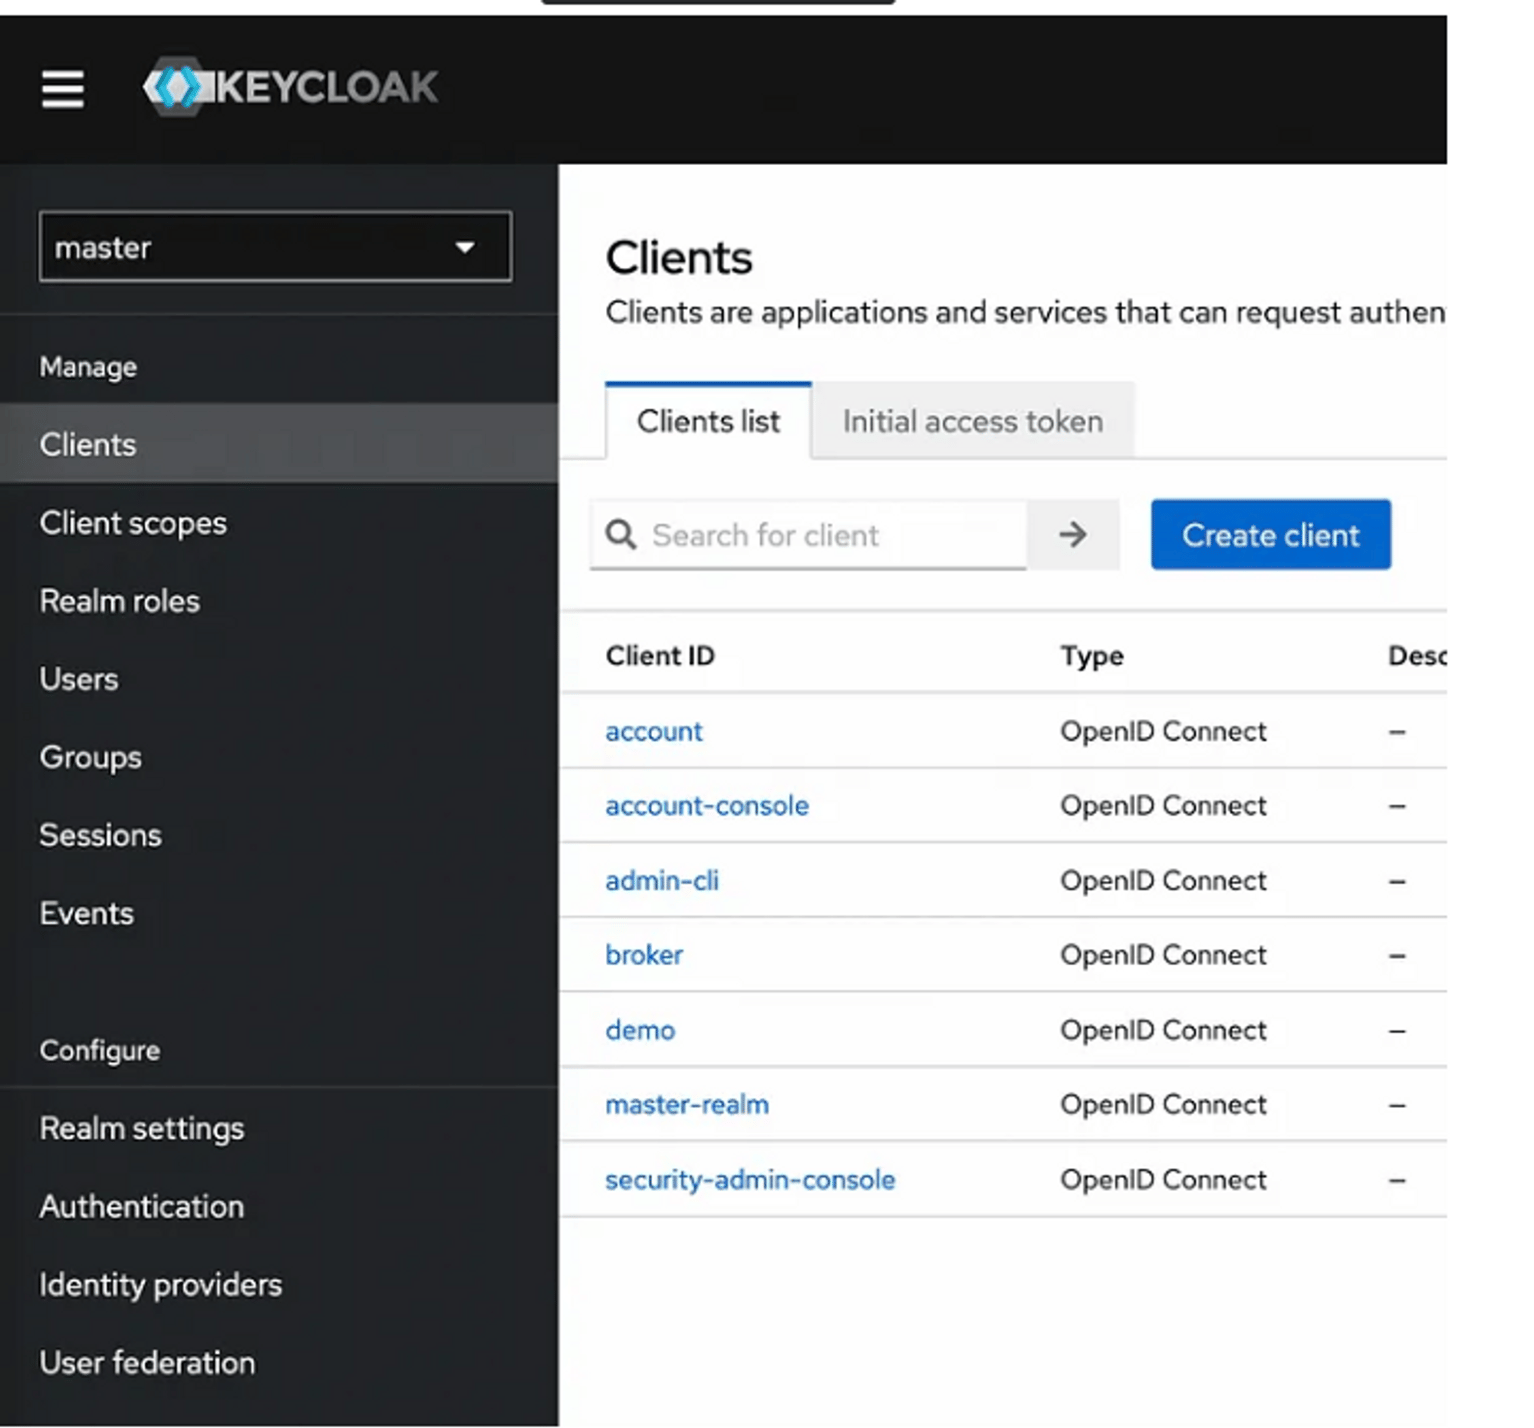Screen dimensions: 1534x1428
Task: Go to Authentication settings
Action: coord(279,1206)
